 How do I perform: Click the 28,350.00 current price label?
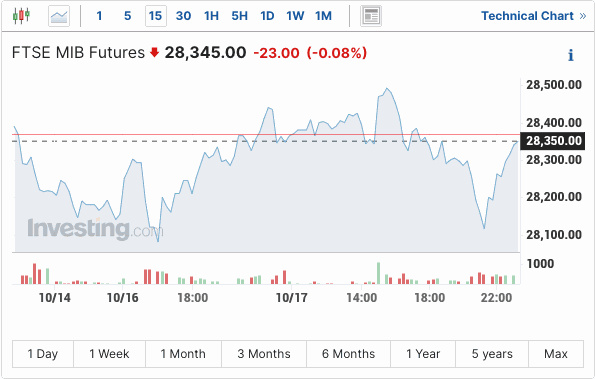tap(552, 141)
